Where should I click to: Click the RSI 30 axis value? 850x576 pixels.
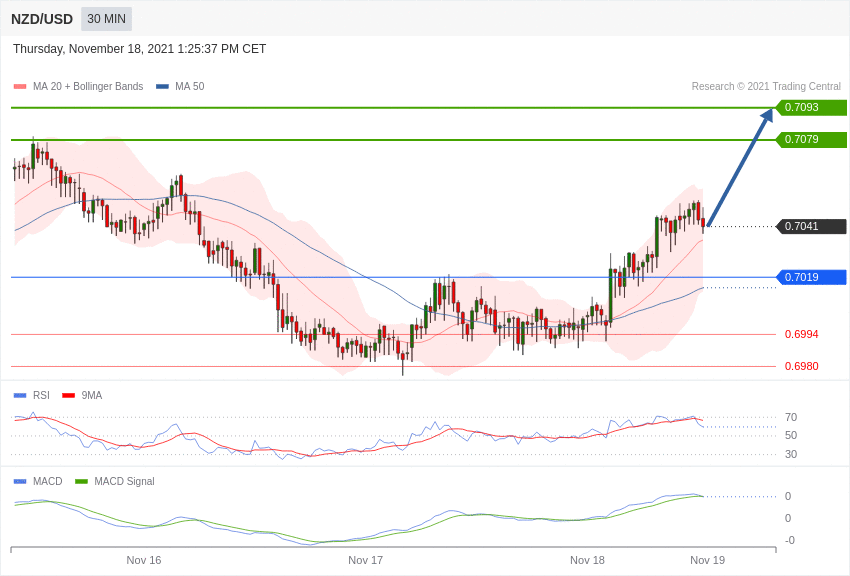tap(791, 454)
